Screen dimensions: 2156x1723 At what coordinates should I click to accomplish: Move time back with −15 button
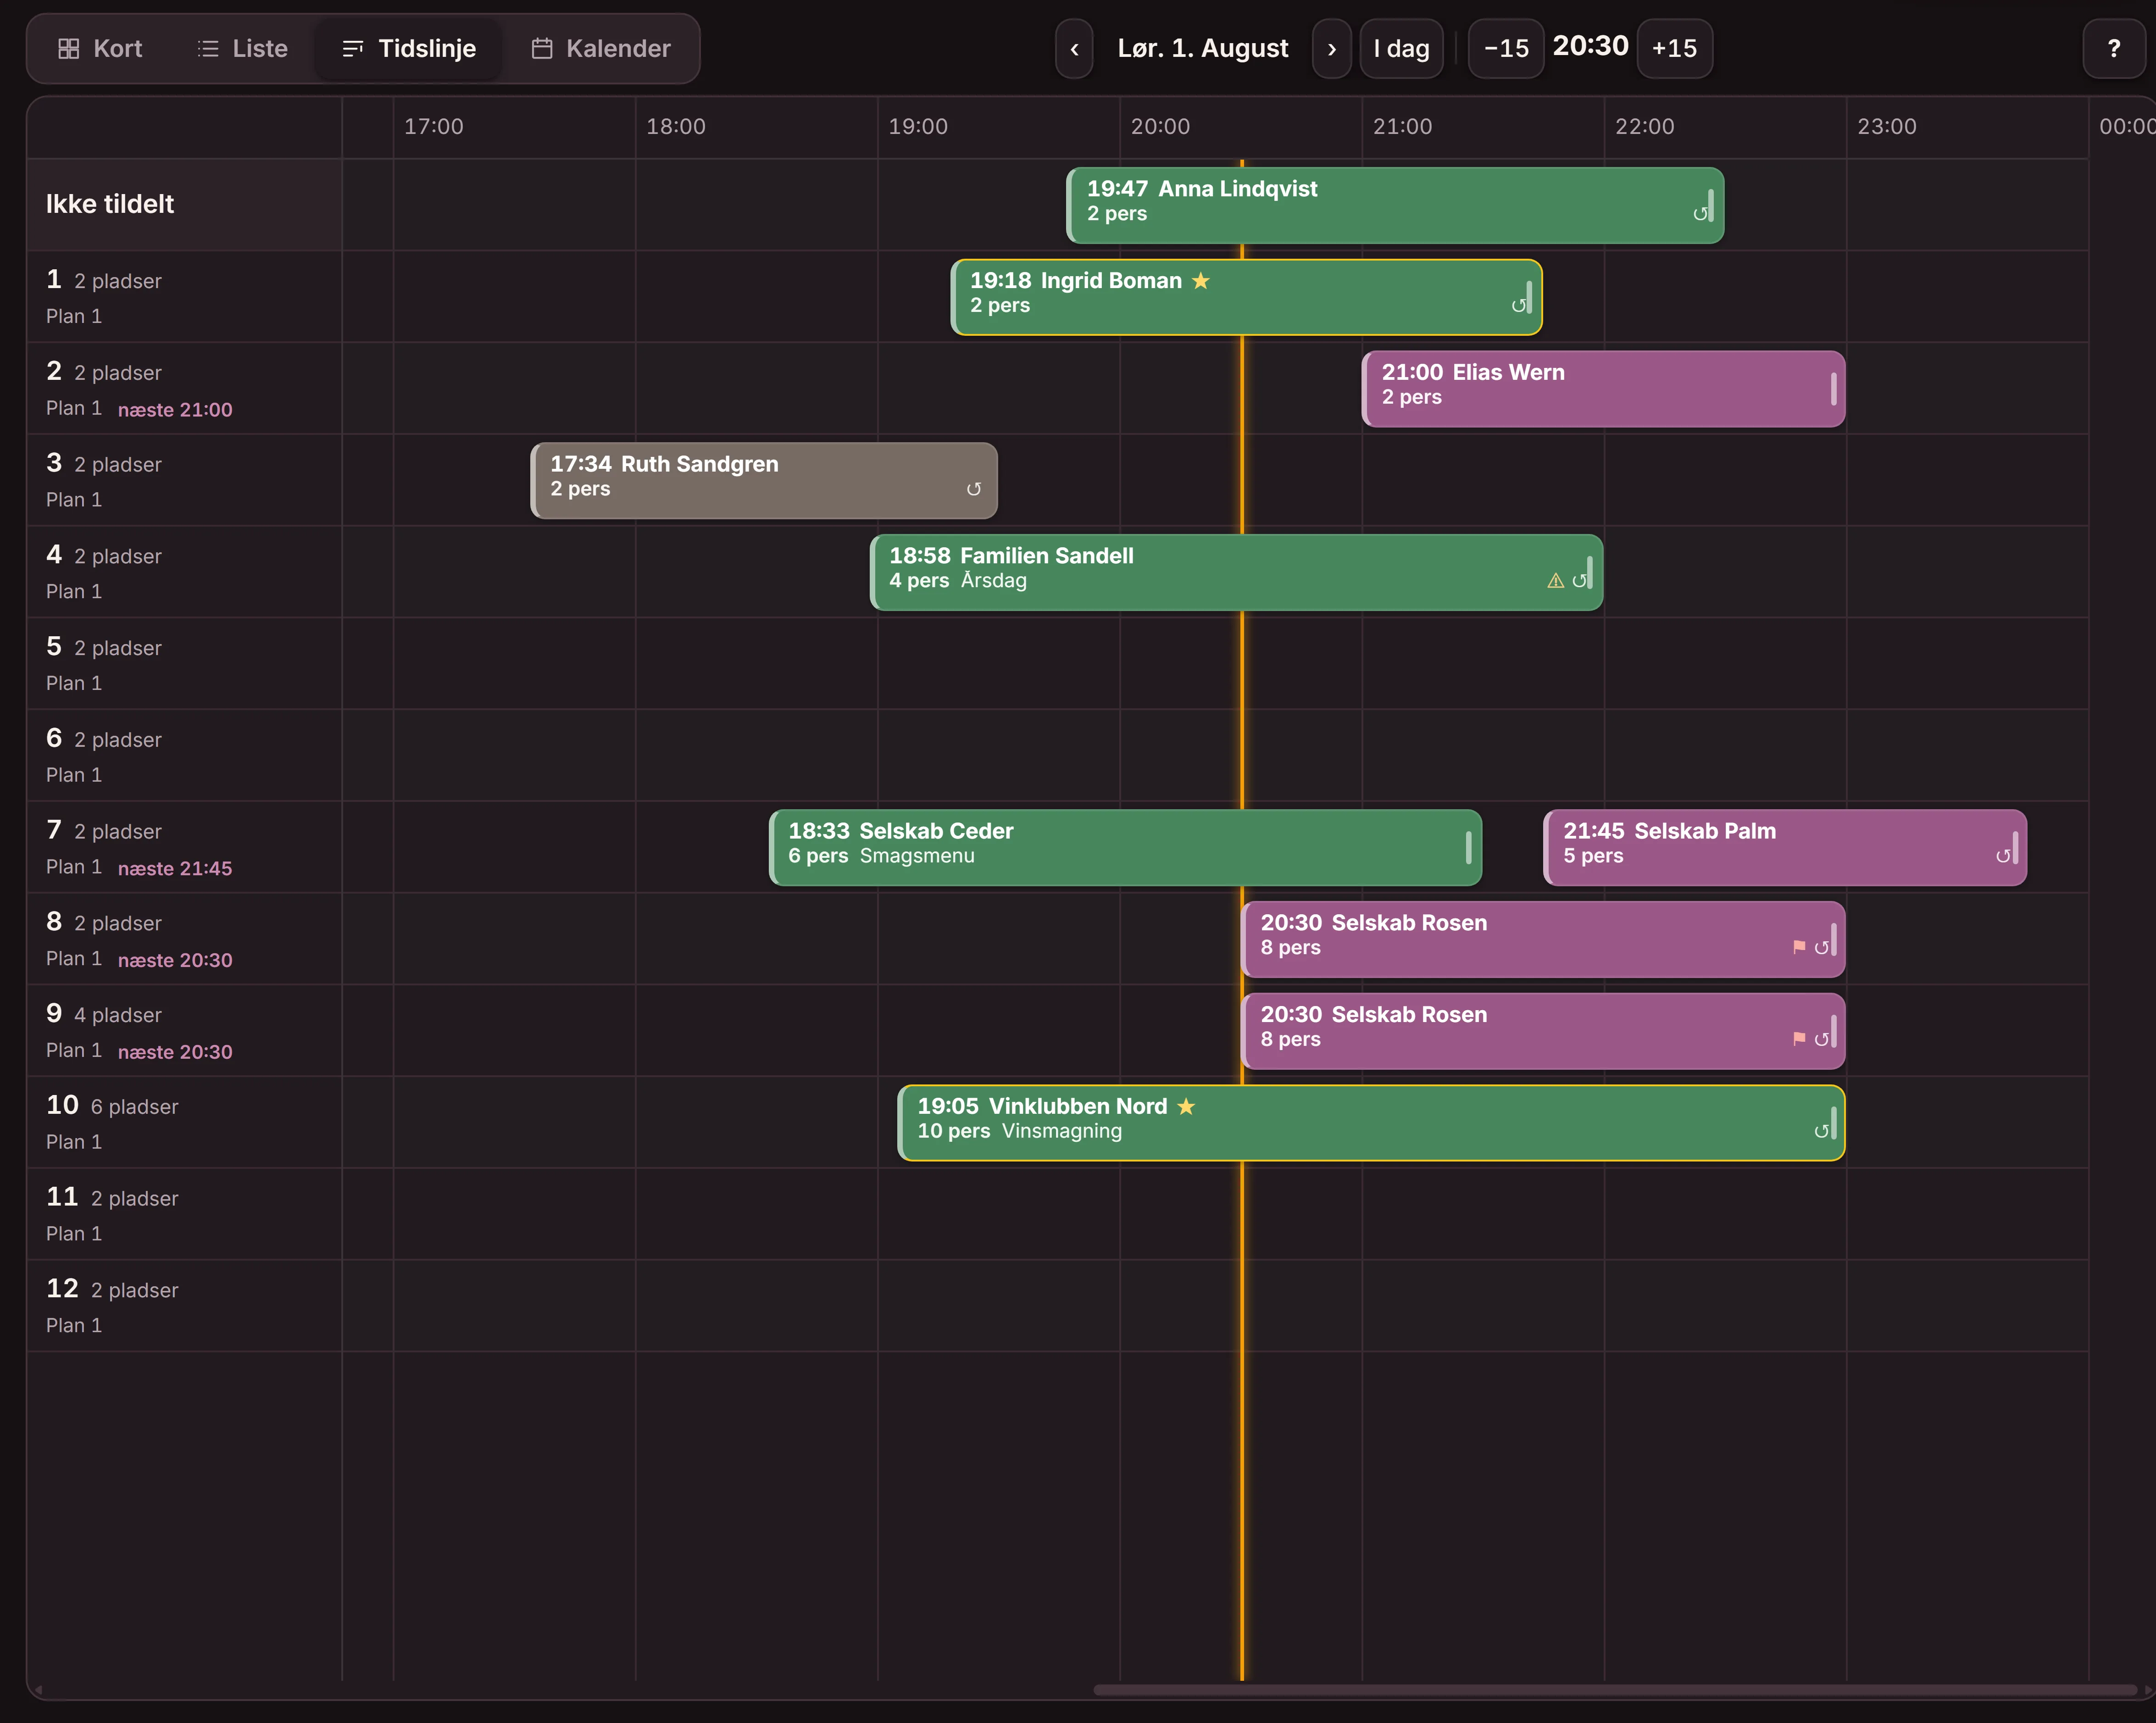tap(1506, 48)
